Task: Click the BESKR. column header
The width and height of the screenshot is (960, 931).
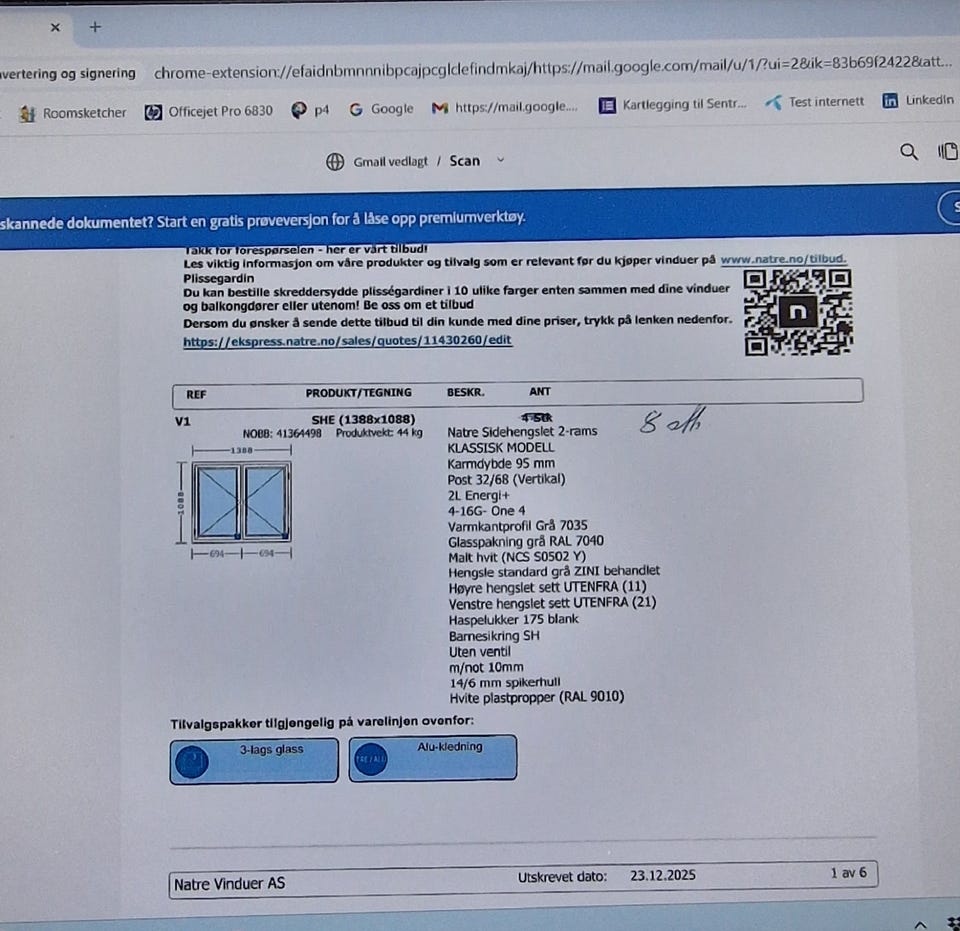Action: pyautogui.click(x=465, y=392)
